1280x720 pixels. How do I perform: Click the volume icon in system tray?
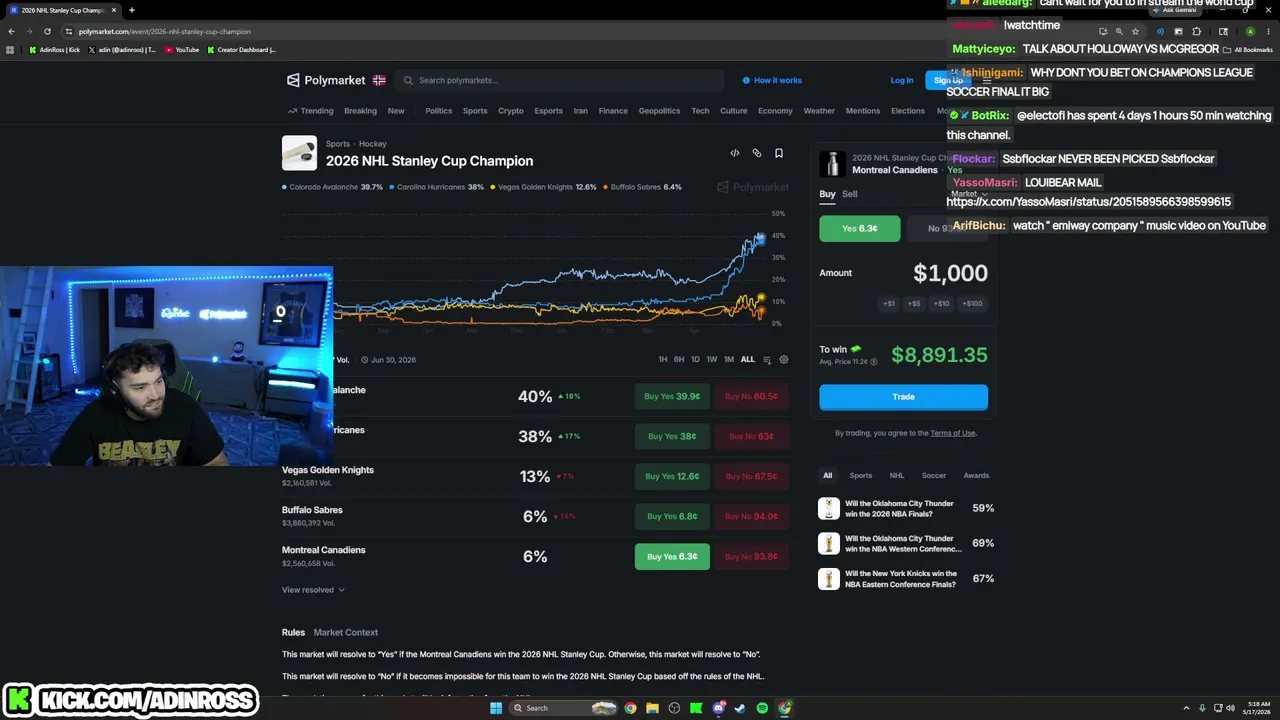1230,708
